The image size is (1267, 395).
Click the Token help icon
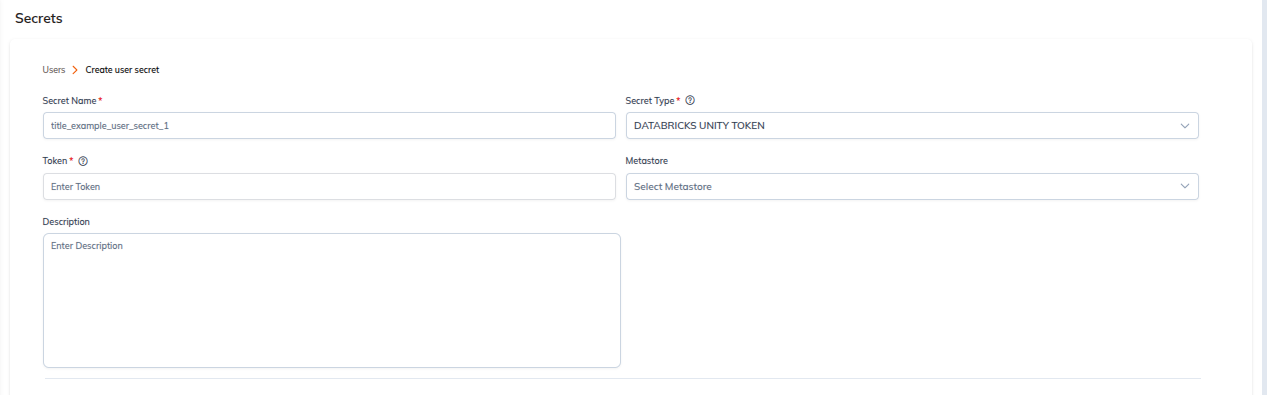83,161
